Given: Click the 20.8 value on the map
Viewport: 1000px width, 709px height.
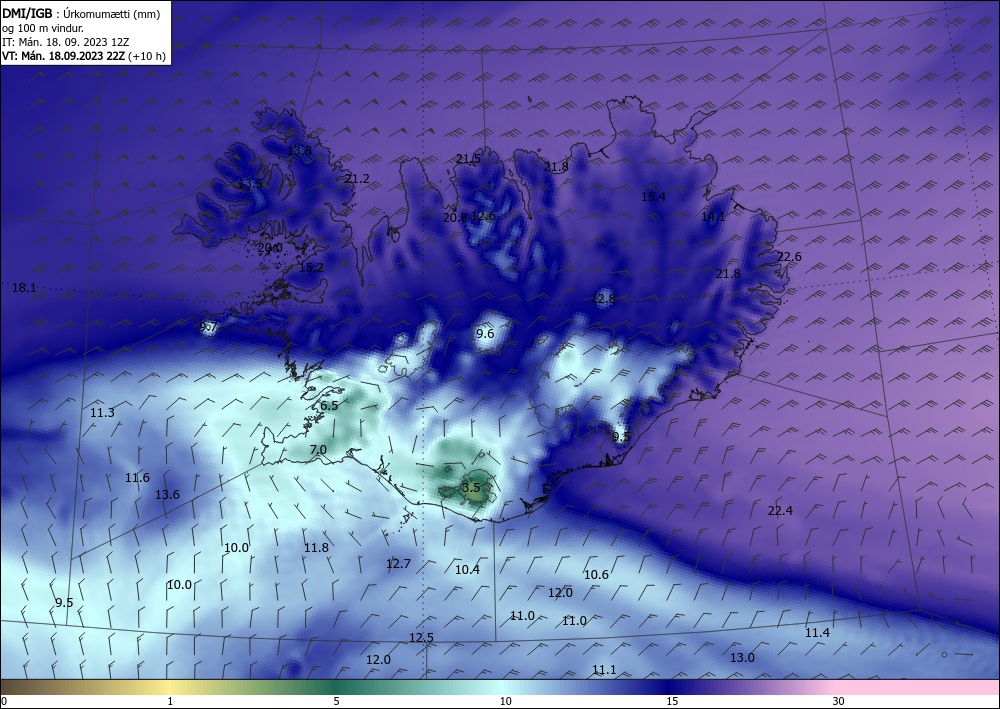Looking at the screenshot, I should click(x=455, y=217).
